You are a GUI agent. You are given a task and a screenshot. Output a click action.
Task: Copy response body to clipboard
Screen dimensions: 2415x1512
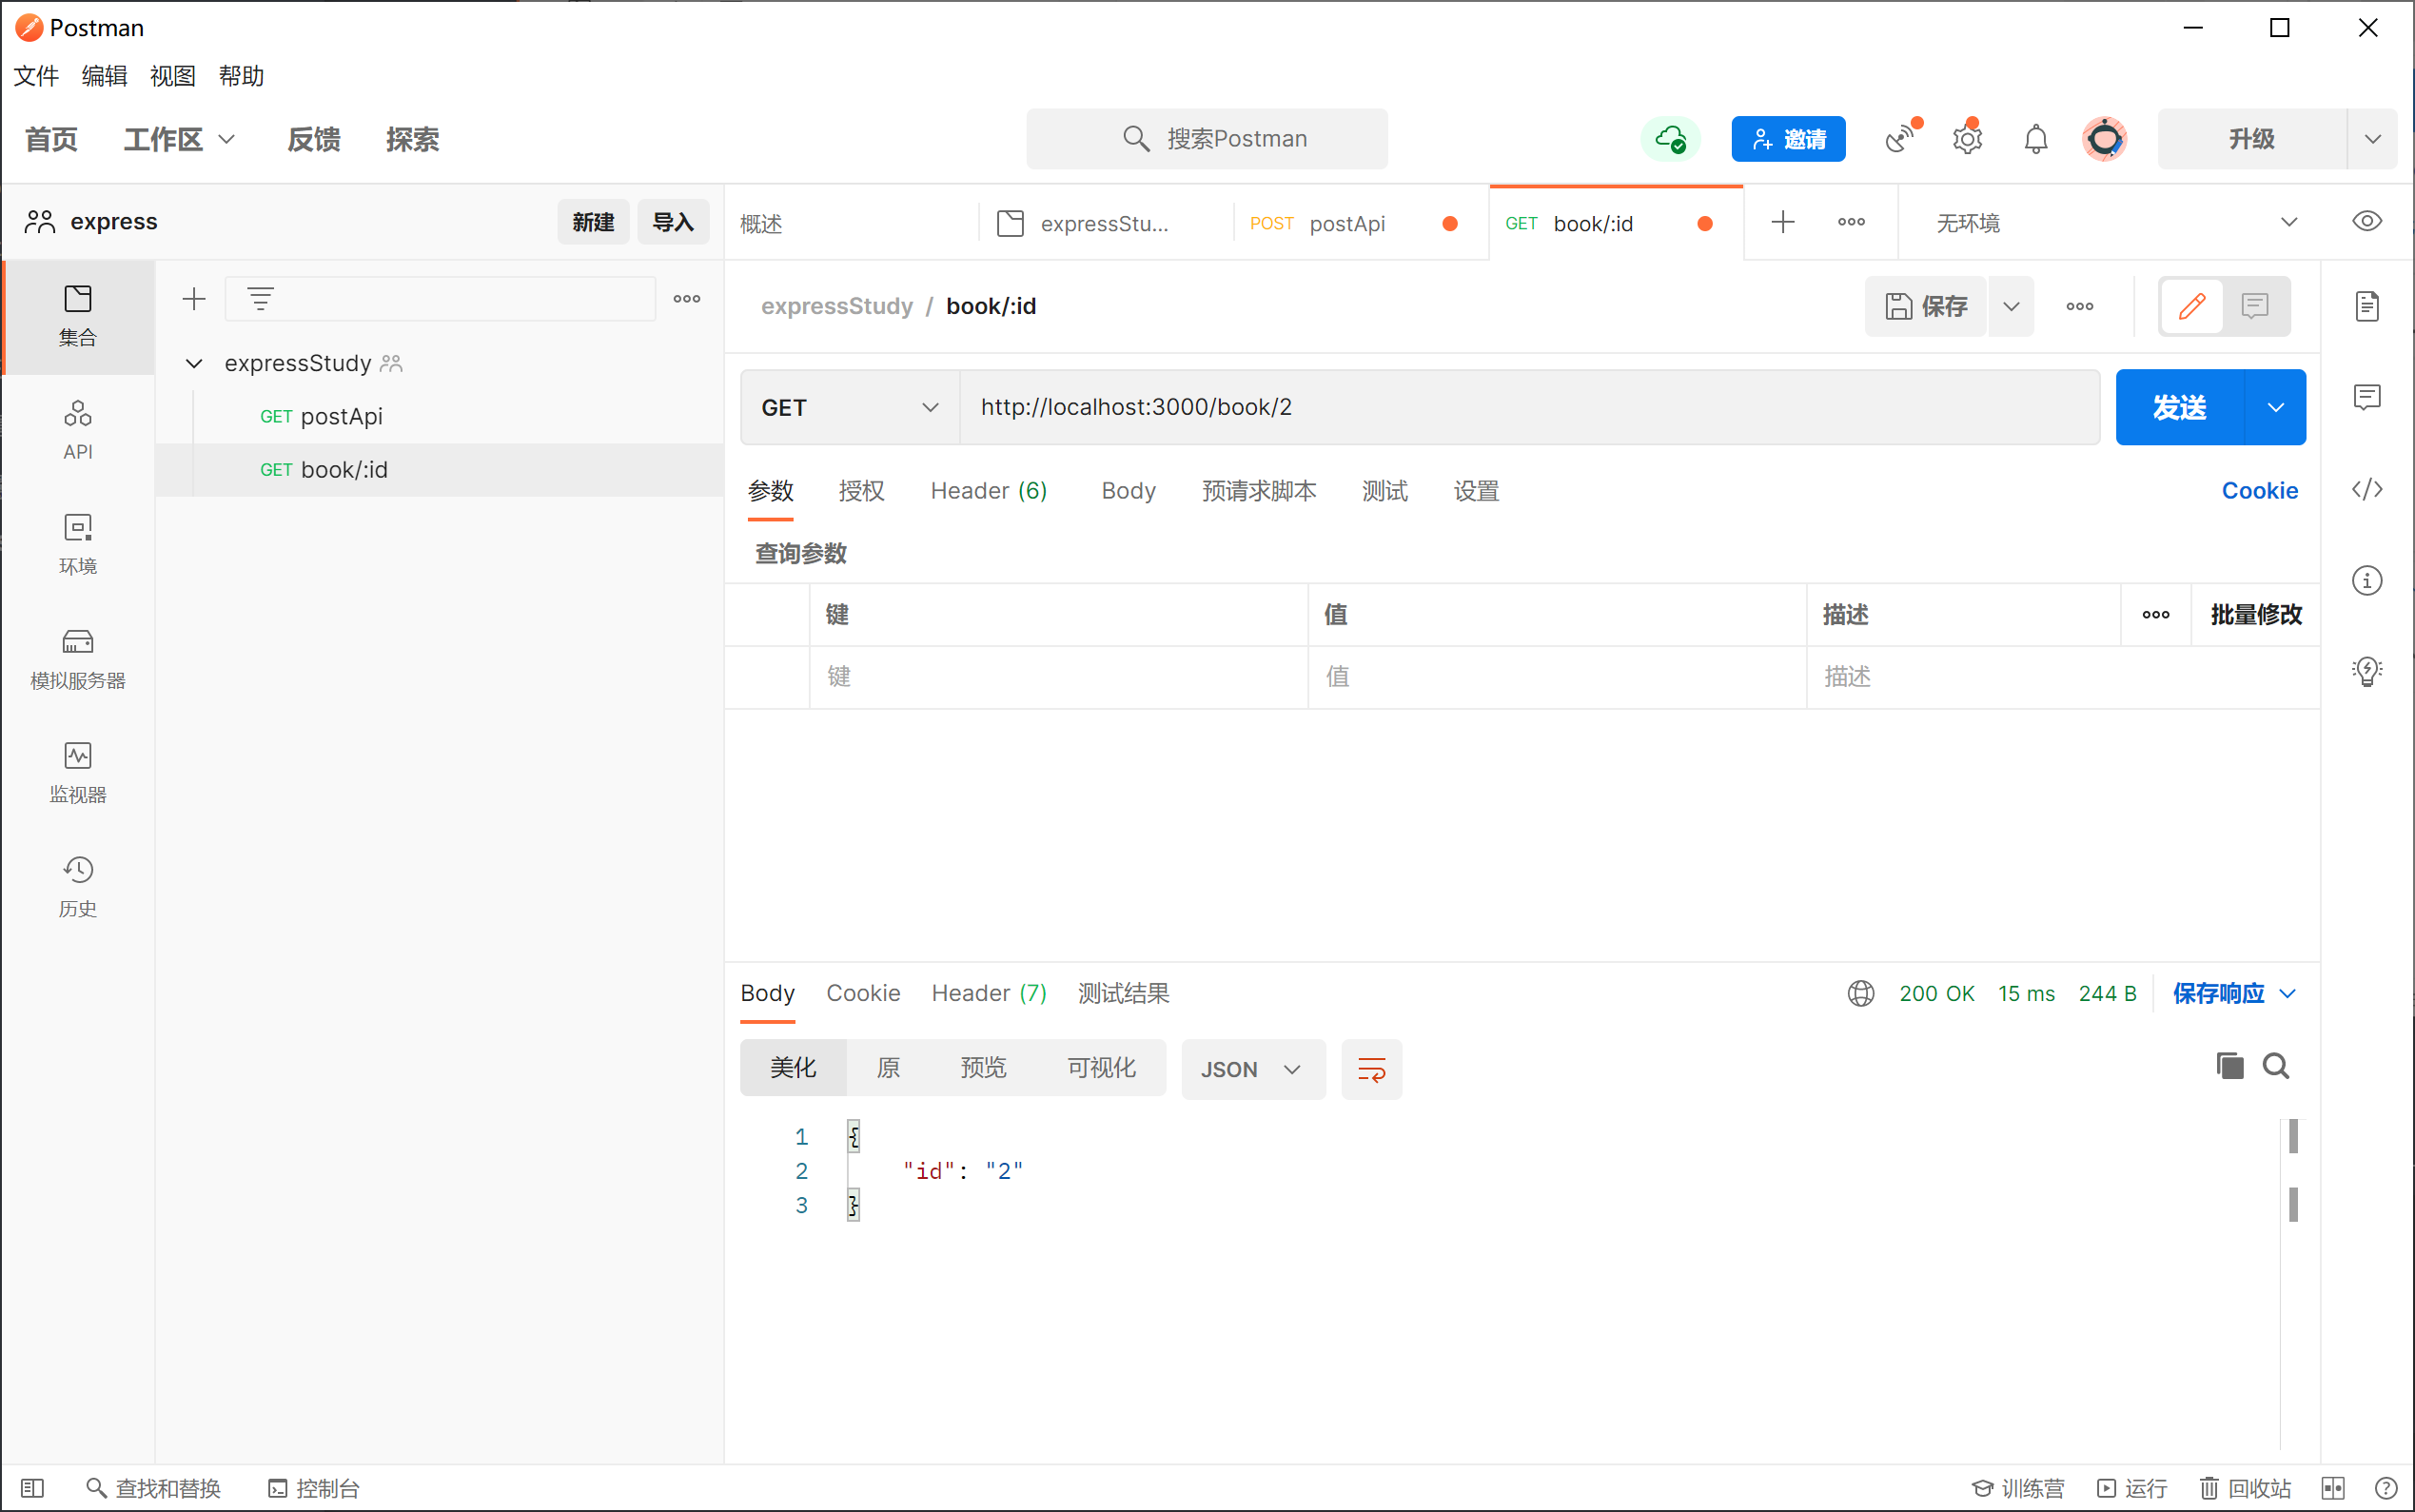(x=2229, y=1066)
